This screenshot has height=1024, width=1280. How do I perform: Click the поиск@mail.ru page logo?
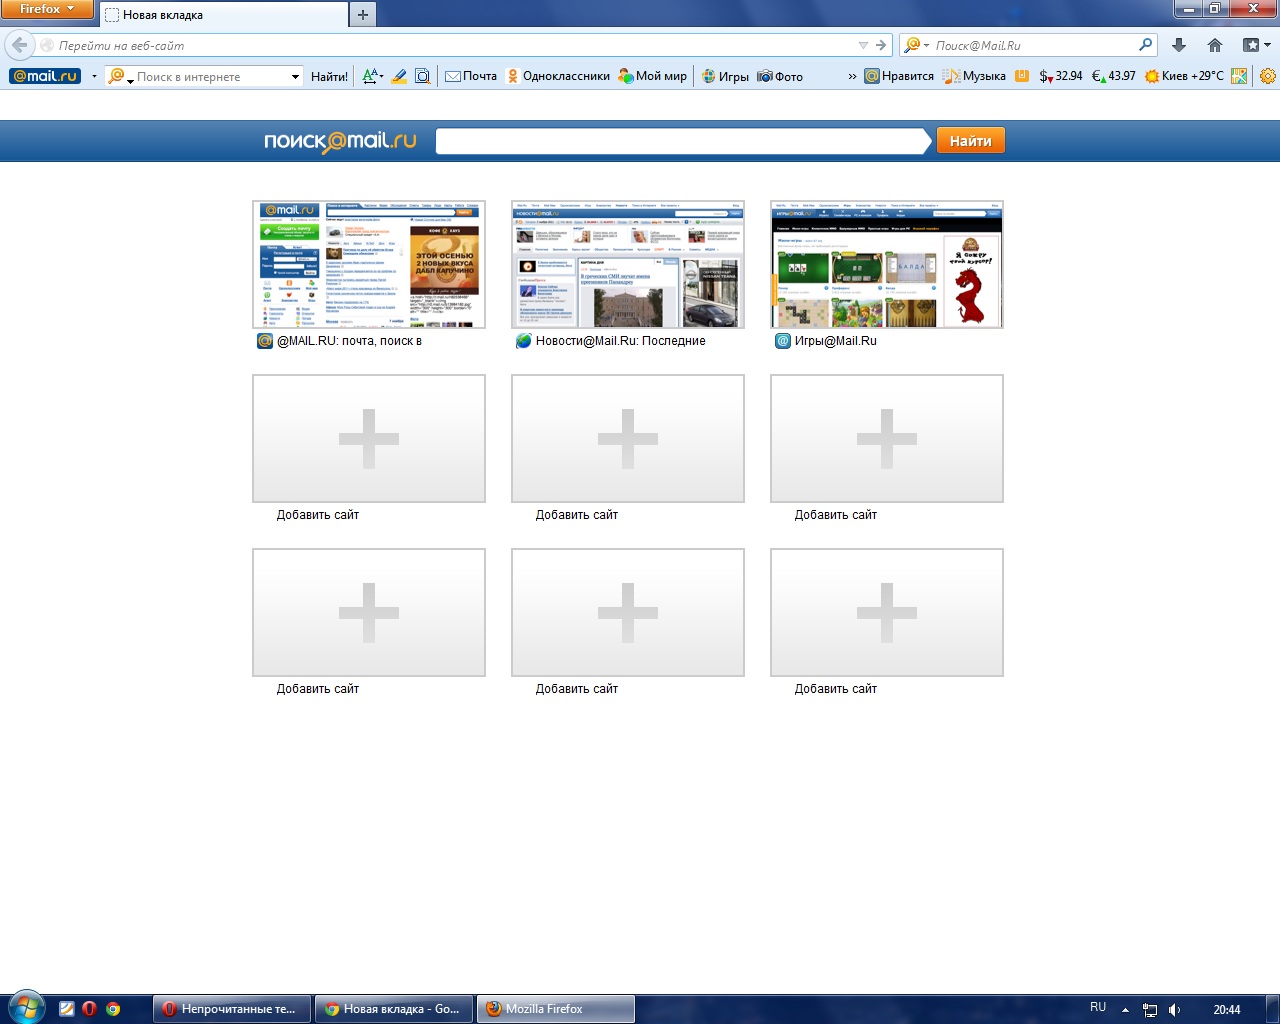click(340, 141)
